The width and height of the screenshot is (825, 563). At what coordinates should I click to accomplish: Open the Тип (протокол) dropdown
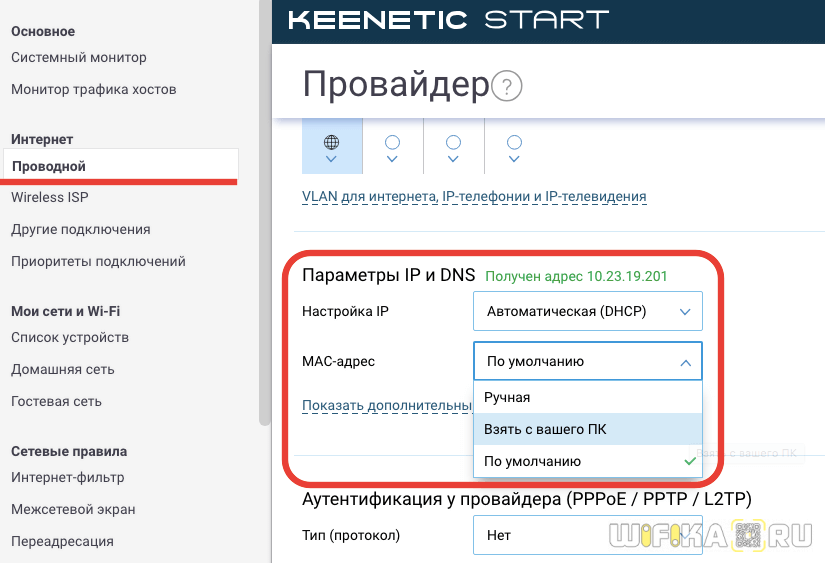(x=587, y=535)
